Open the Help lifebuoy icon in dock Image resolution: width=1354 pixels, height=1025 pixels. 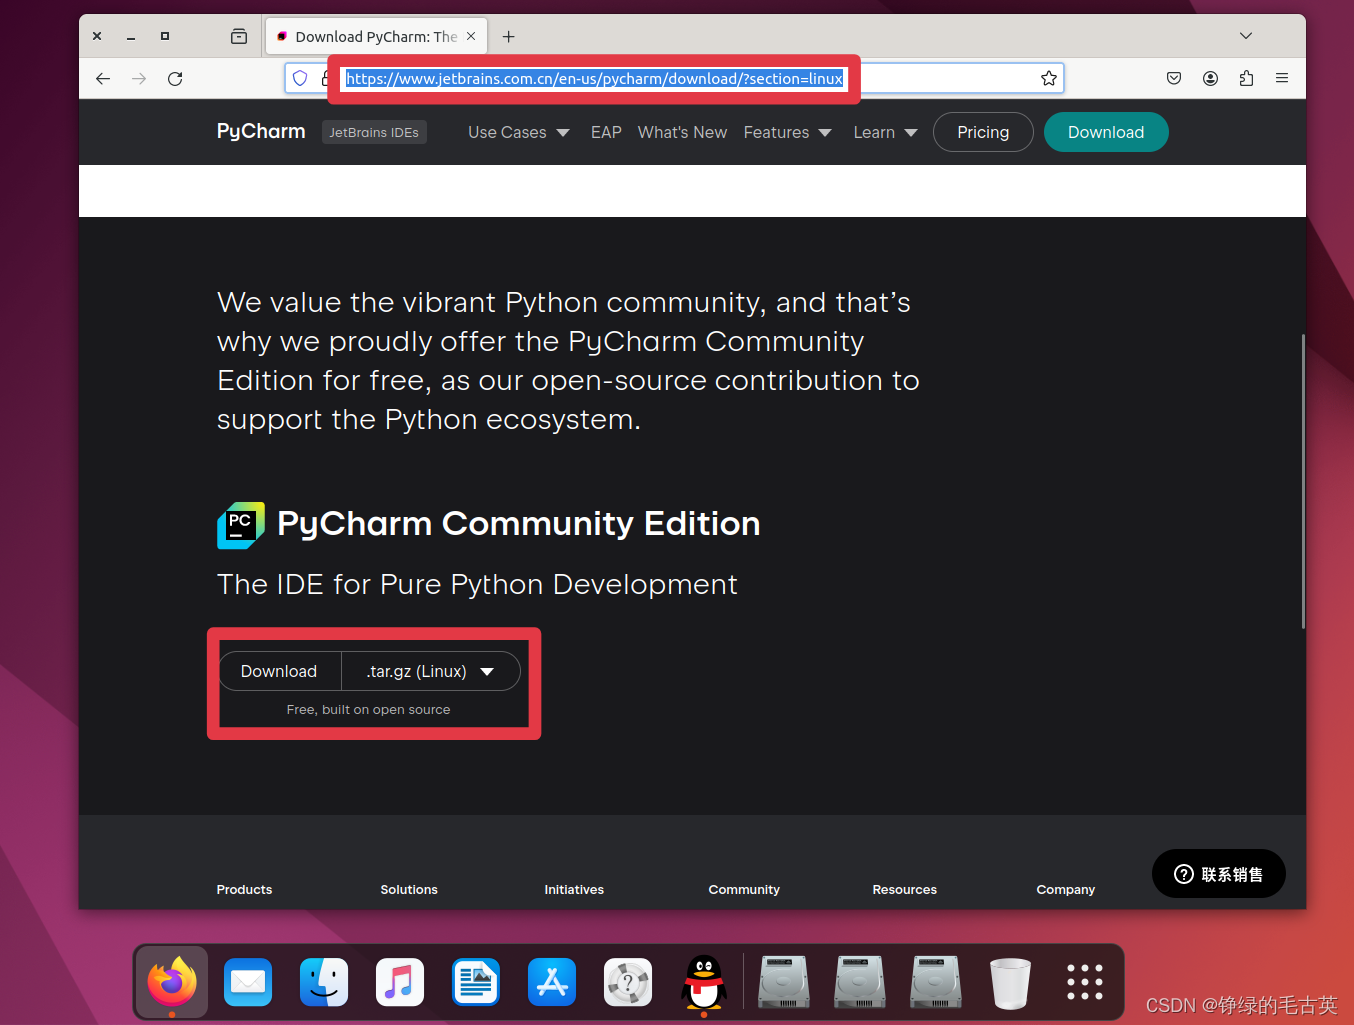[x=628, y=982]
